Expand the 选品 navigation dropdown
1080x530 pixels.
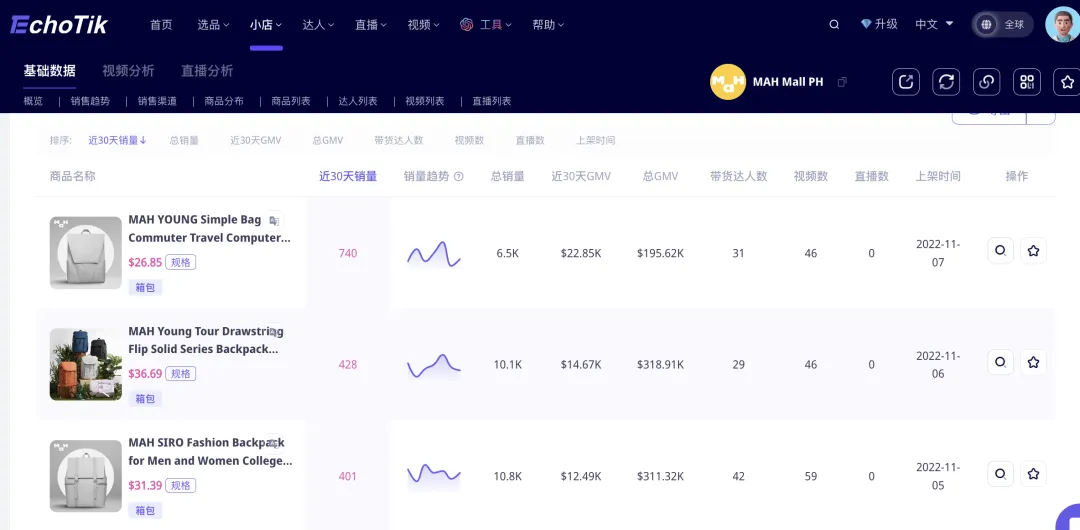(x=214, y=25)
